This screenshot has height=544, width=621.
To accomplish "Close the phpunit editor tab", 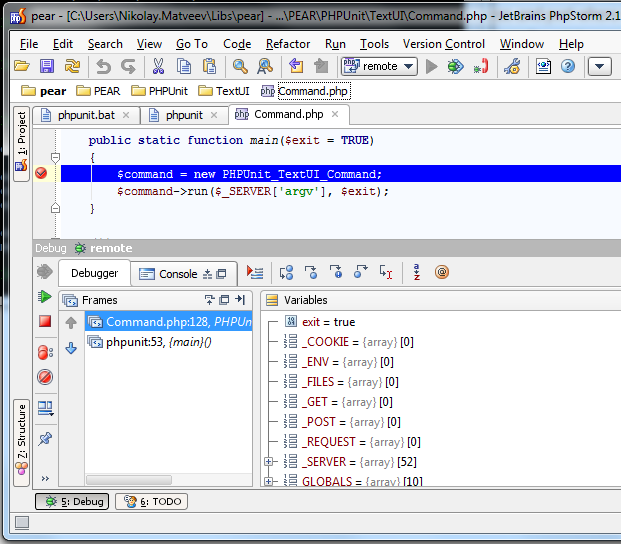I will 214,115.
